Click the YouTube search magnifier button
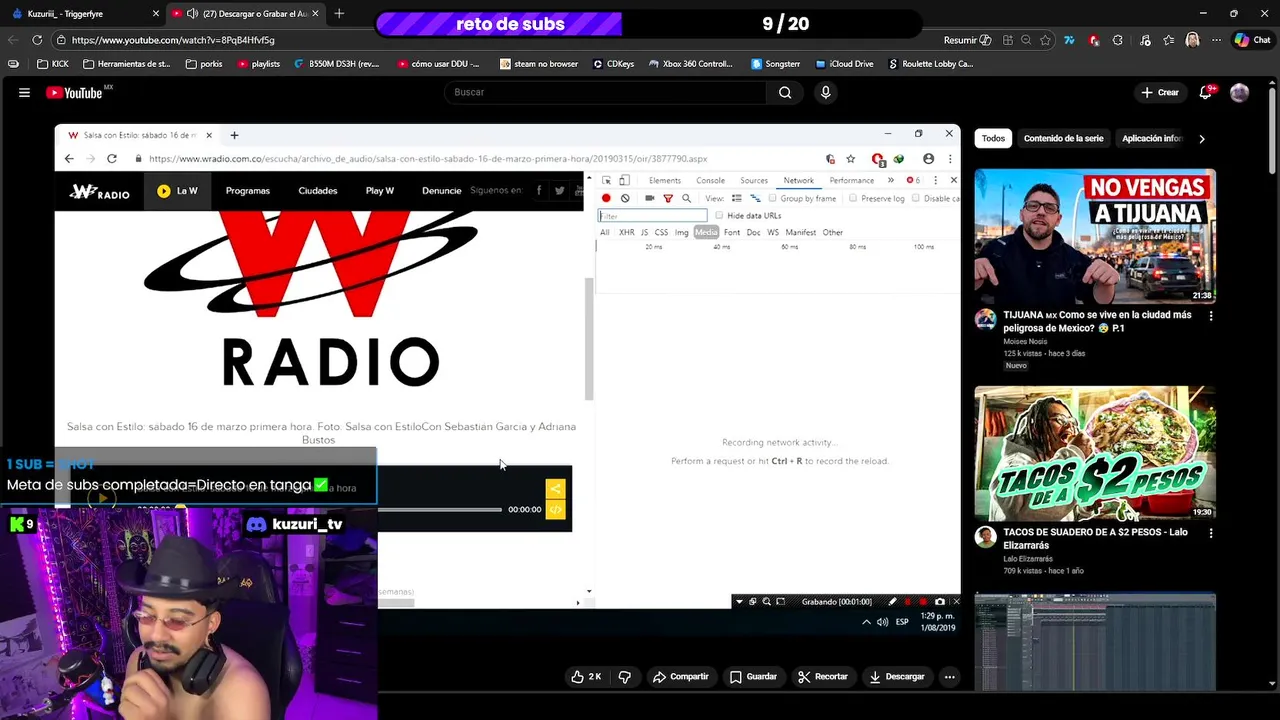Image resolution: width=1280 pixels, height=720 pixels. (785, 92)
